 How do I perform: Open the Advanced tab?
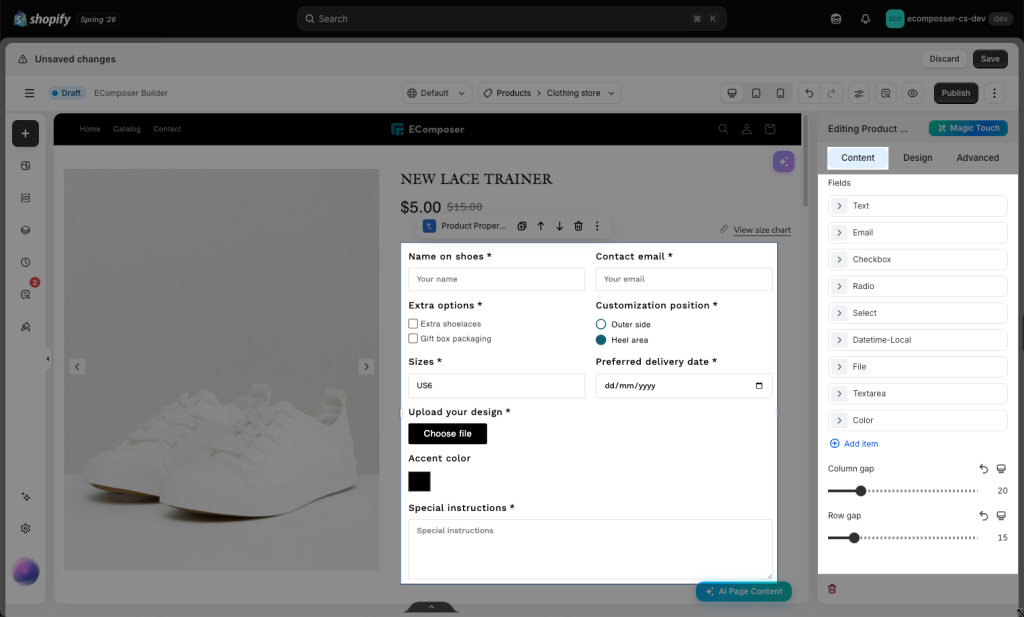click(977, 158)
